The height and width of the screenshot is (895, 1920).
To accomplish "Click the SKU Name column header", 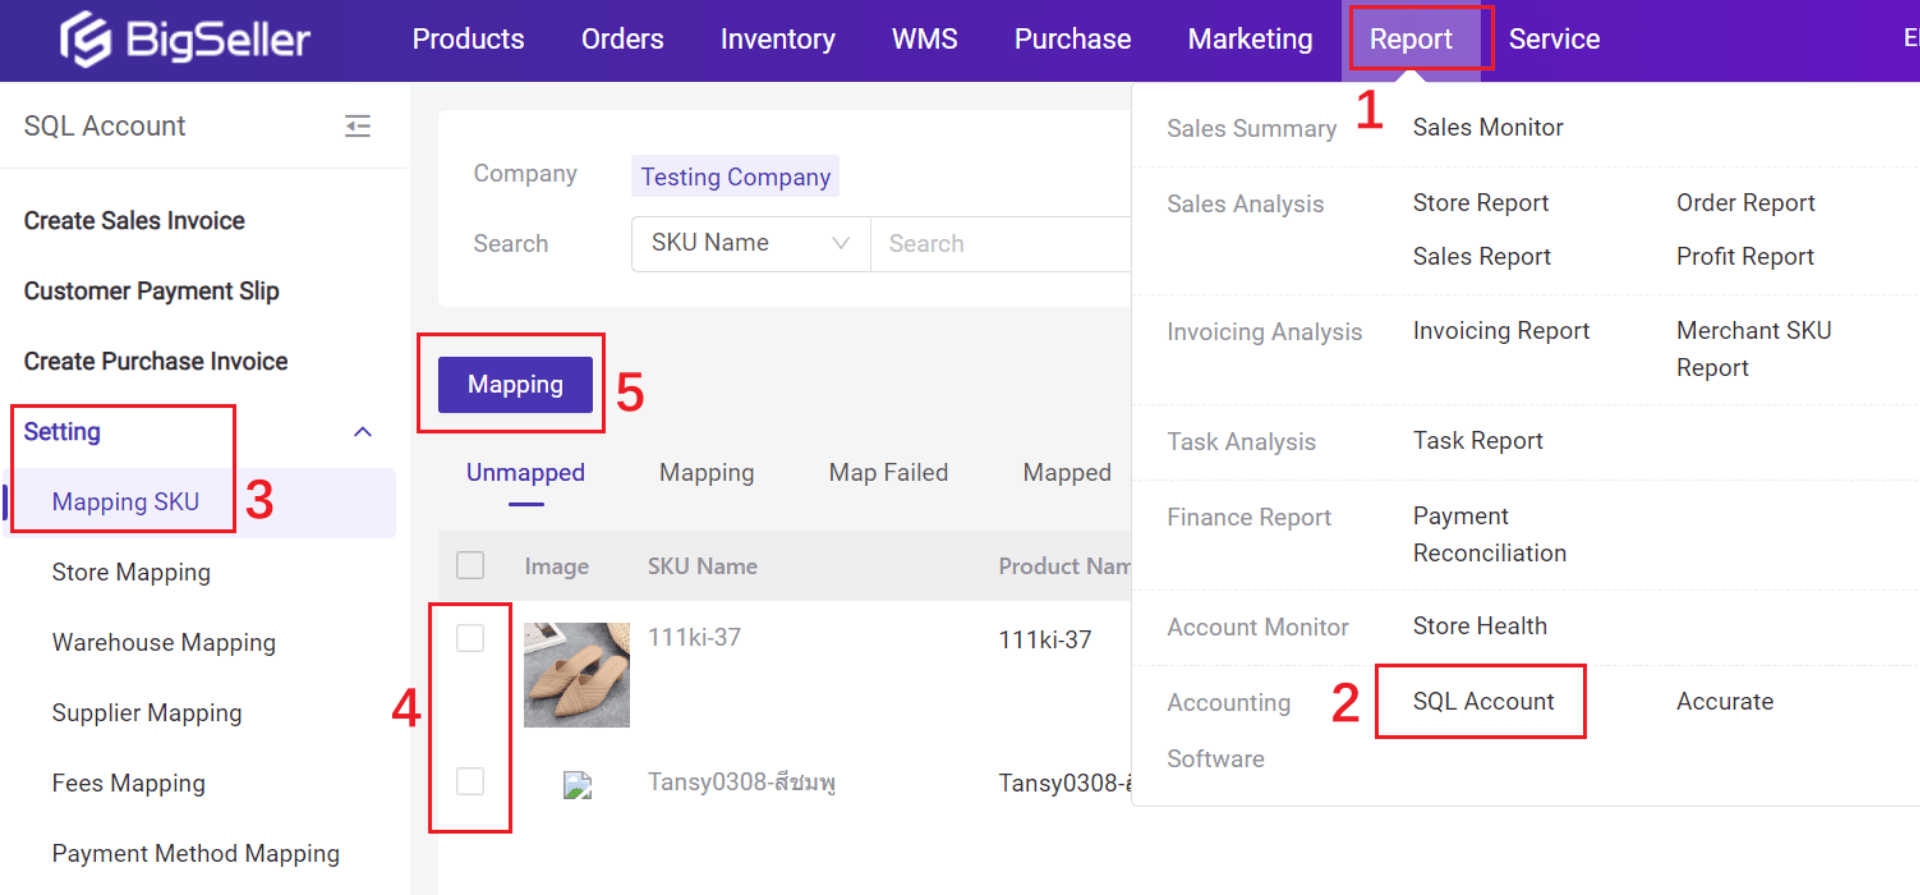I will (x=702, y=566).
